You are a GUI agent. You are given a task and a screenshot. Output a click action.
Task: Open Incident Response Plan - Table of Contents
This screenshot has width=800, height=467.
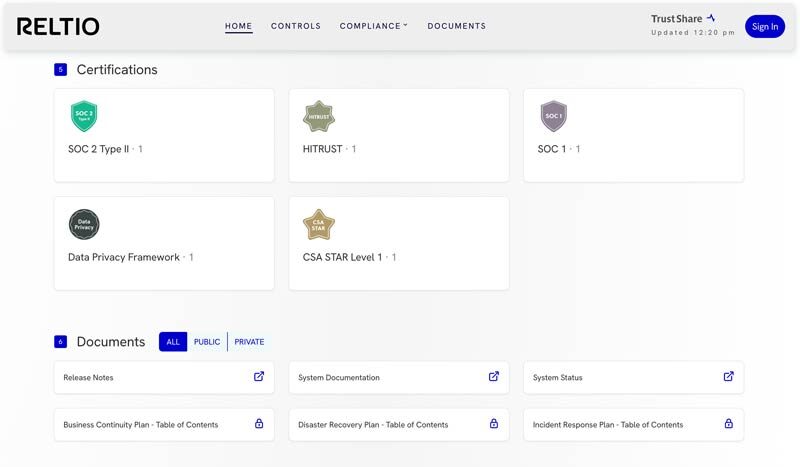(x=634, y=425)
